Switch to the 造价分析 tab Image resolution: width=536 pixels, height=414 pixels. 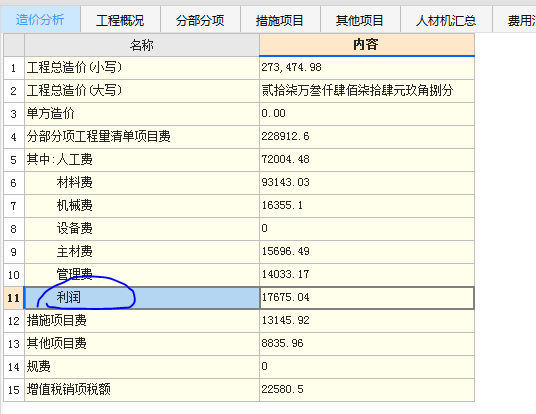[40, 20]
